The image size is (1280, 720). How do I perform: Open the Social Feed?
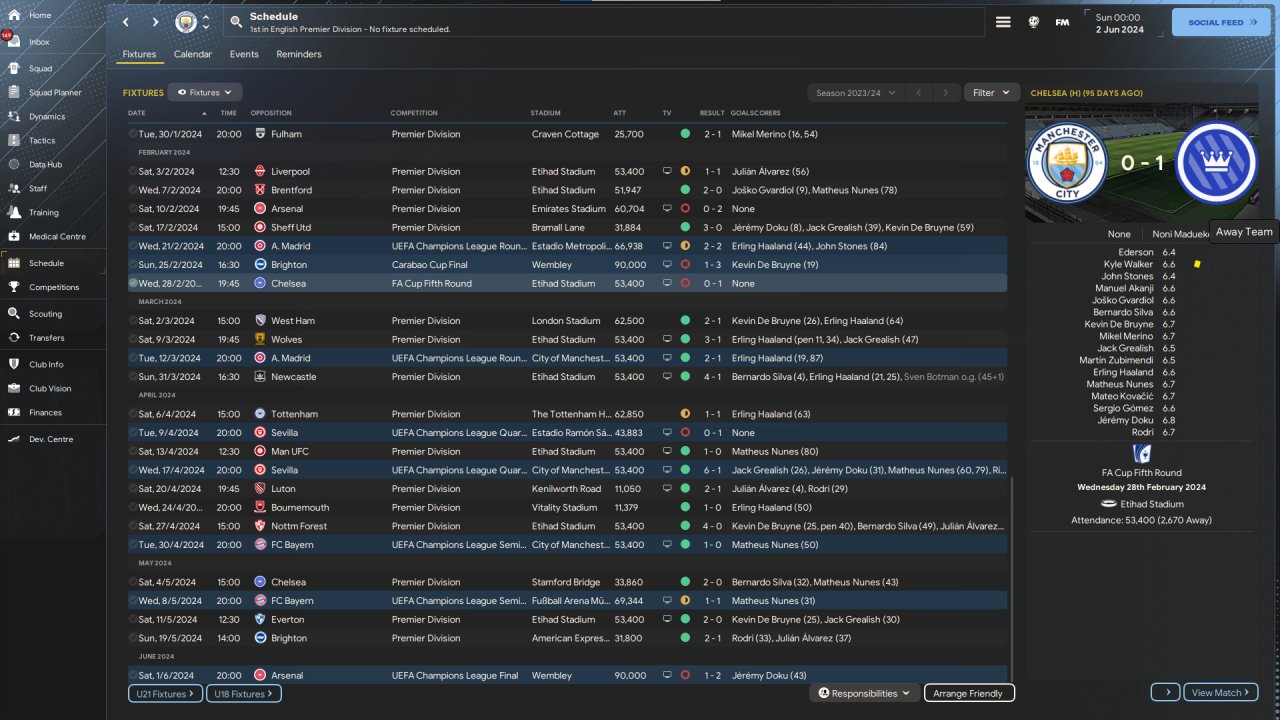pos(1221,22)
